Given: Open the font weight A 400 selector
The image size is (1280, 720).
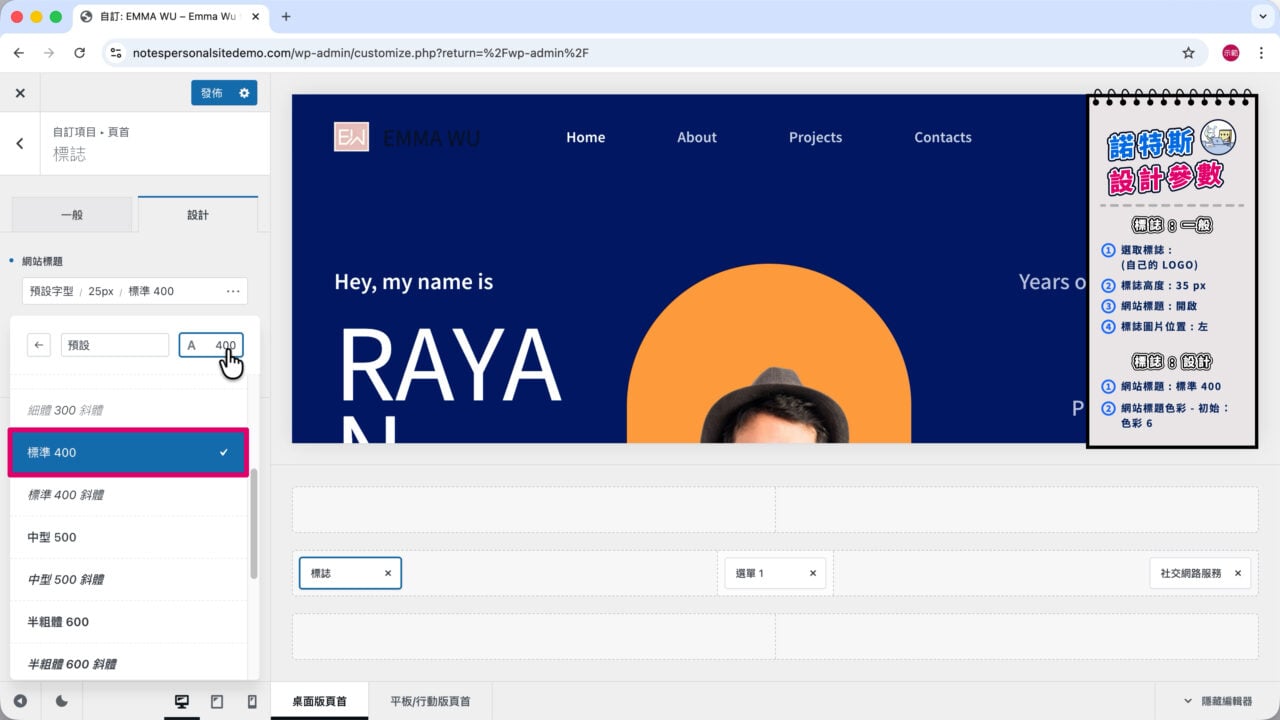Looking at the screenshot, I should pyautogui.click(x=211, y=345).
